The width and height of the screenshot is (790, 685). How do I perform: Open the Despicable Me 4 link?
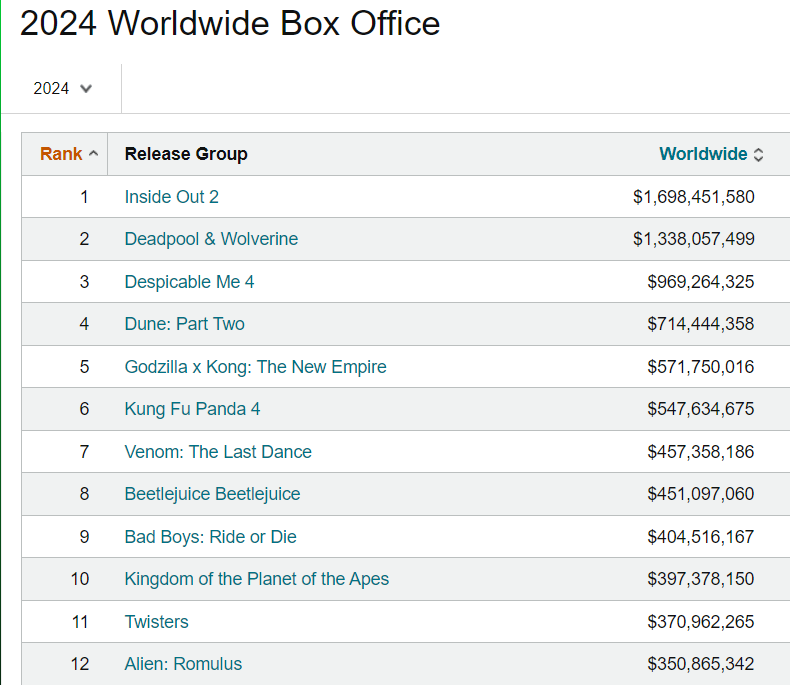[x=189, y=282]
